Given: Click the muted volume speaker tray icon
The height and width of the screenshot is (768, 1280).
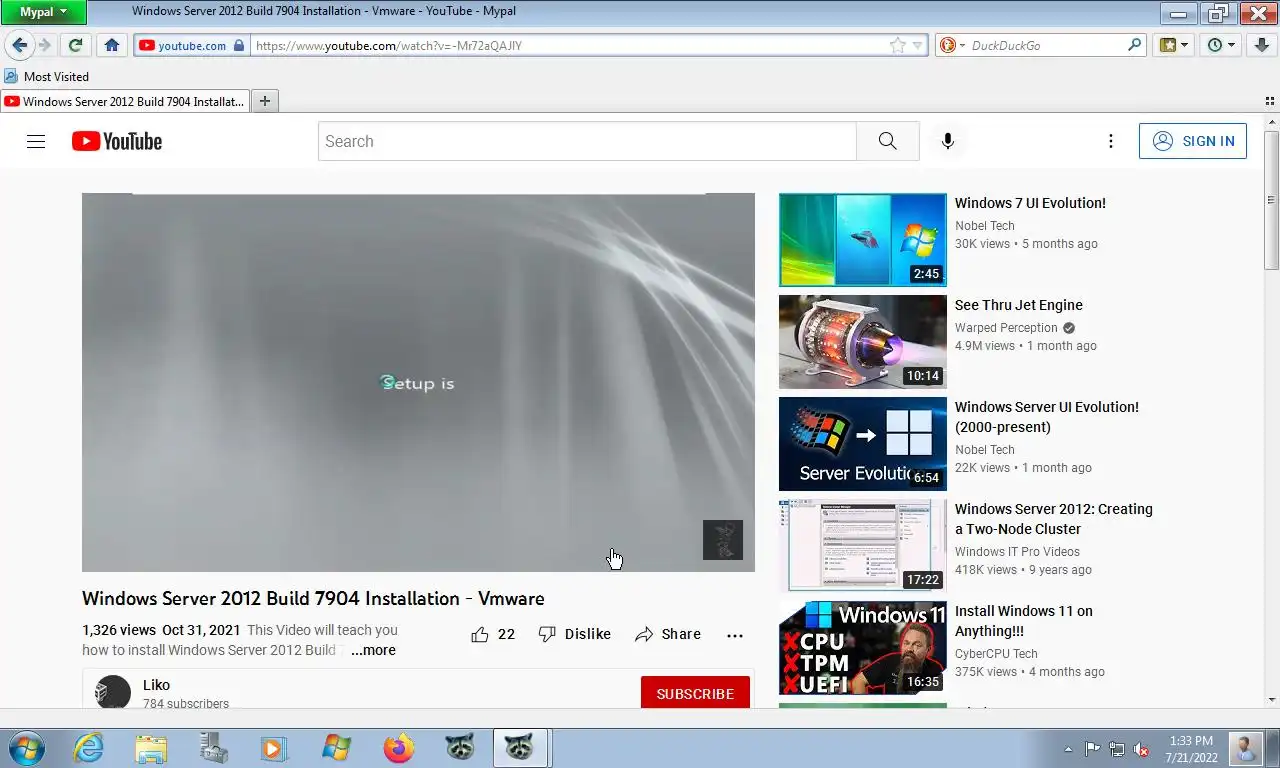Looking at the screenshot, I should 1141,749.
